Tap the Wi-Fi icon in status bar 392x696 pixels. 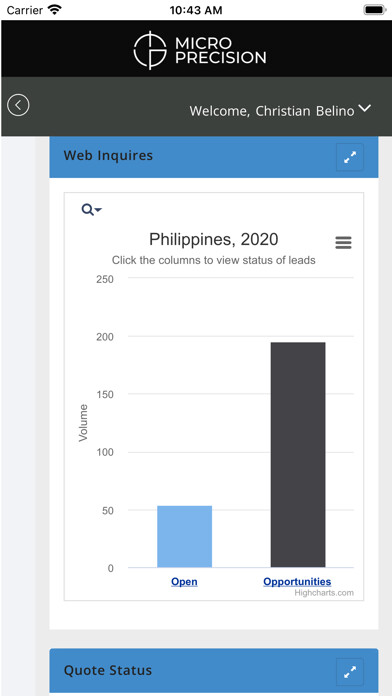click(55, 10)
